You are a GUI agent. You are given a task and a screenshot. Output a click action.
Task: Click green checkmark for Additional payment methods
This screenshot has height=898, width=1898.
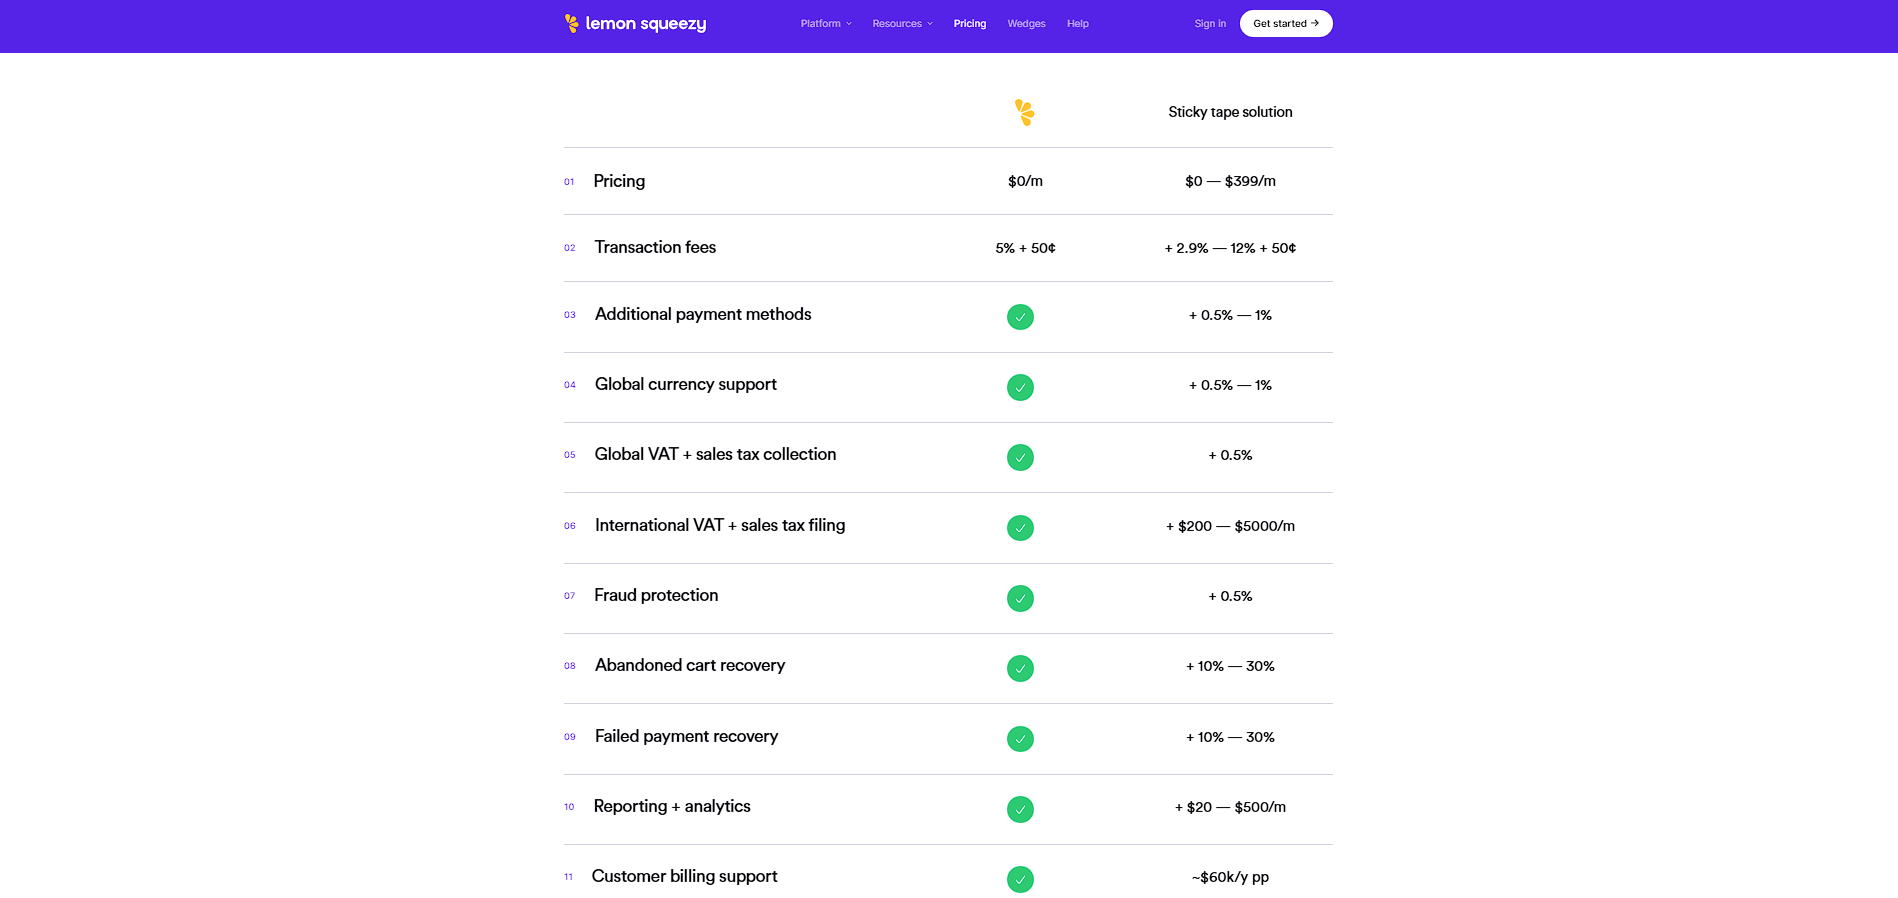pyautogui.click(x=1020, y=317)
